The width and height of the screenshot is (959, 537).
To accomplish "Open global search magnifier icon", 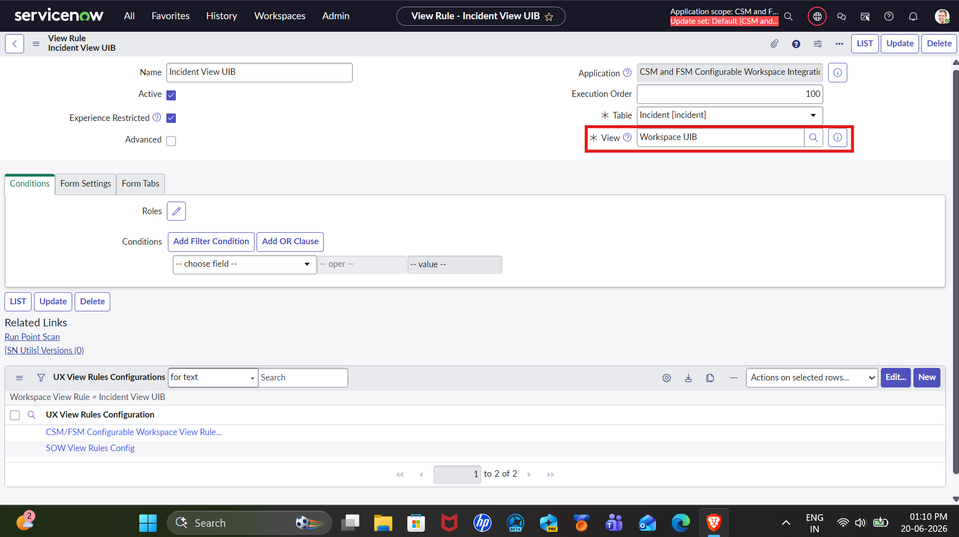I will tap(788, 17).
